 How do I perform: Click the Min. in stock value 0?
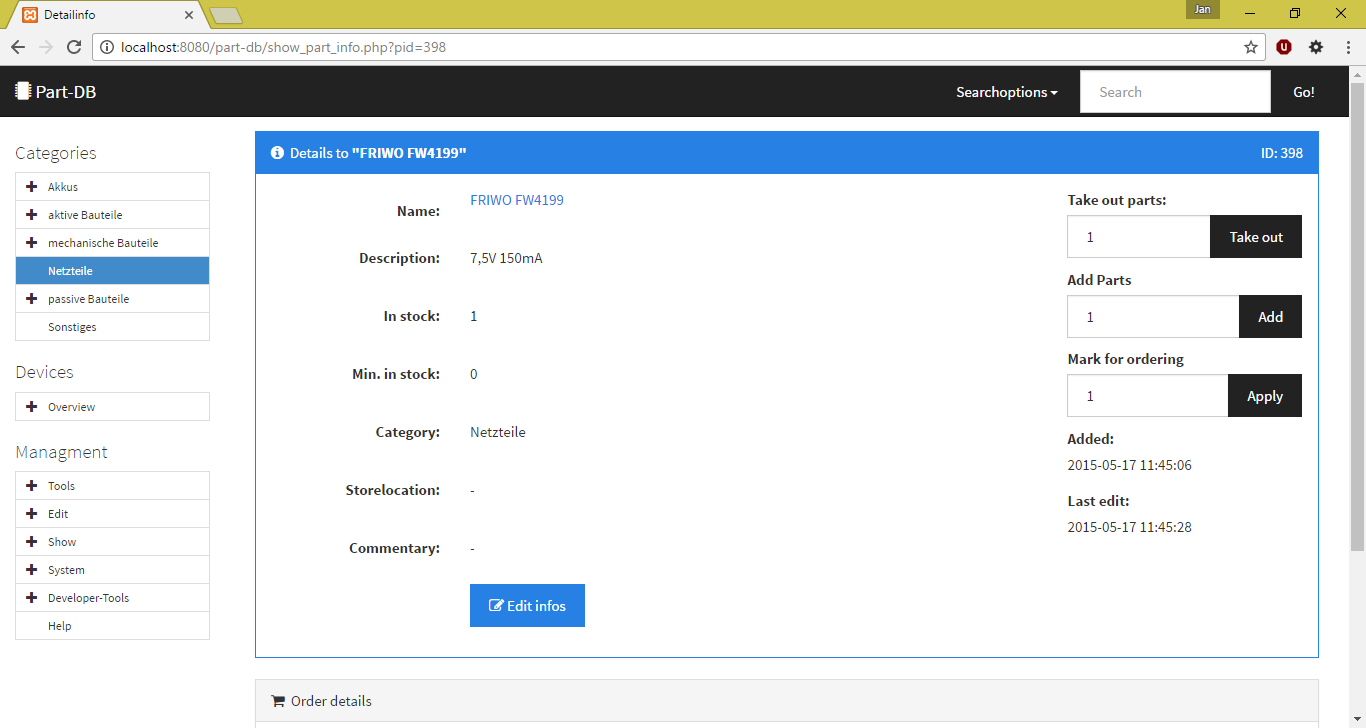[x=474, y=374]
